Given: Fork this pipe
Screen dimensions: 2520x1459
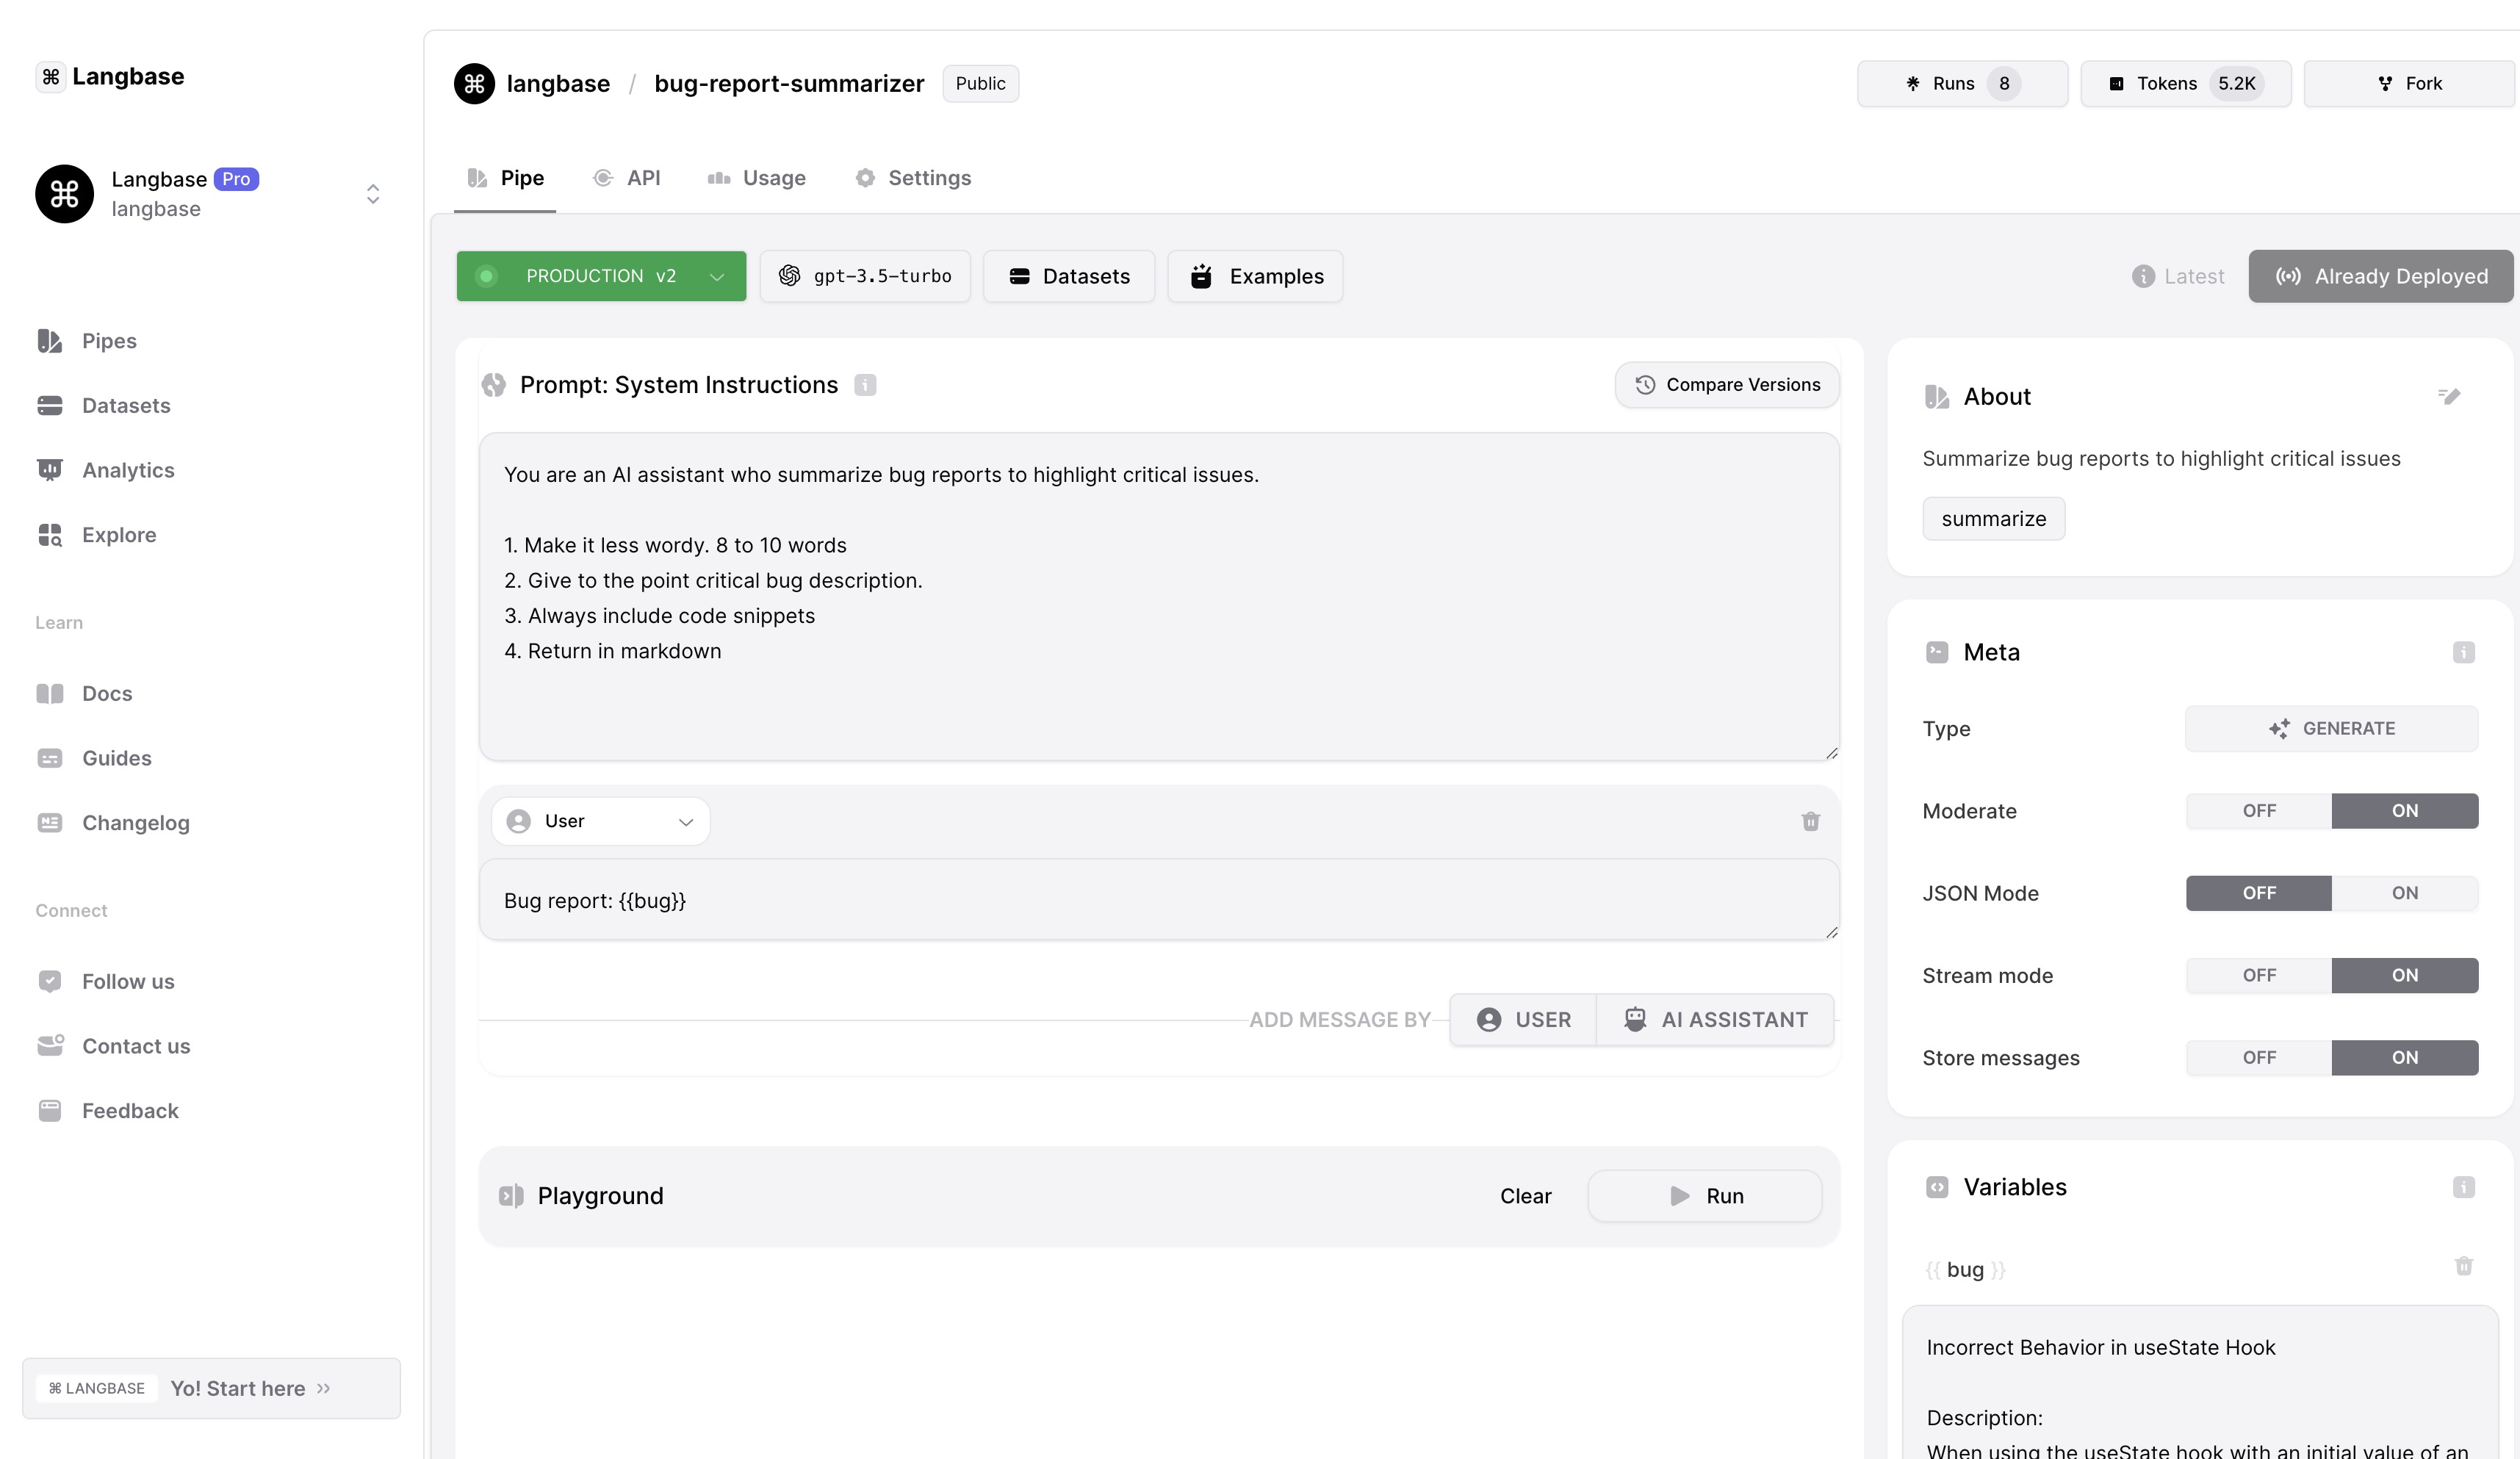Looking at the screenshot, I should (2409, 84).
